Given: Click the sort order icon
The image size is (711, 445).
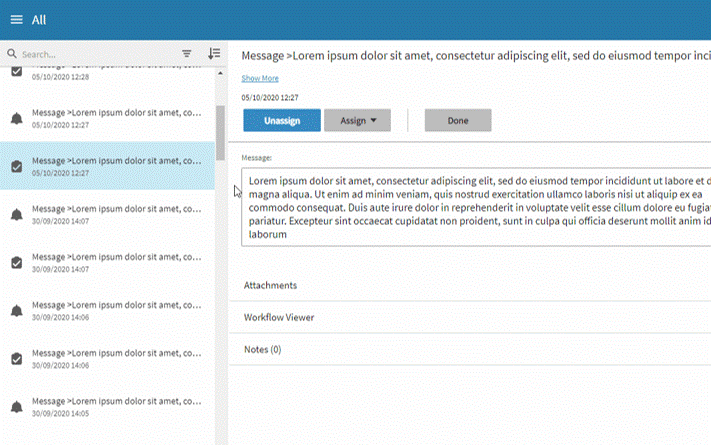Looking at the screenshot, I should pos(213,54).
